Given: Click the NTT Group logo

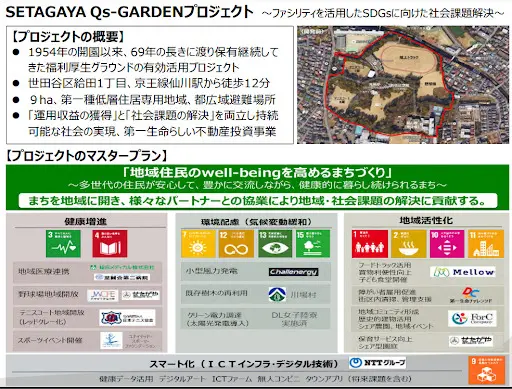Looking at the screenshot, I should click(378, 363).
